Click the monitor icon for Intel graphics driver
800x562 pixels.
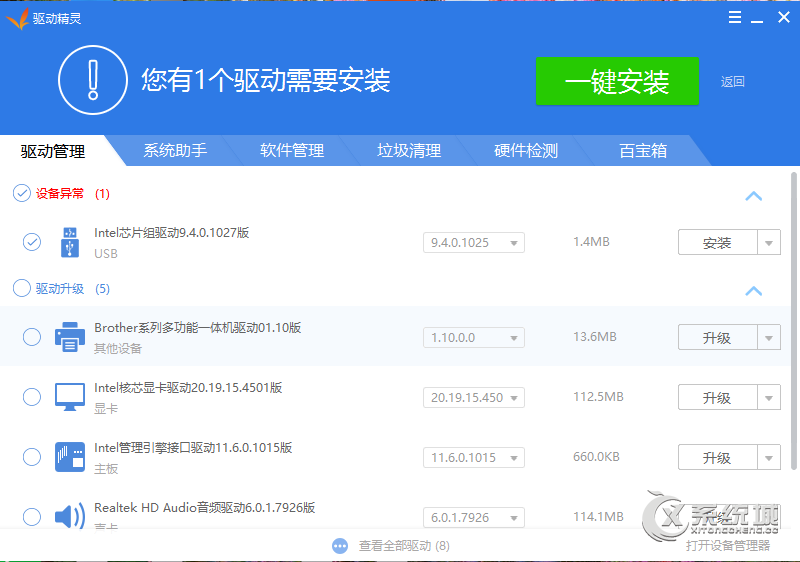(x=70, y=397)
